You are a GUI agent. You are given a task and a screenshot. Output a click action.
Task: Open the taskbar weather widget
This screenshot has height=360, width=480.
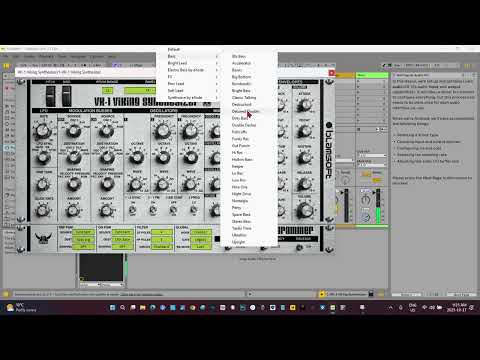pyautogui.click(x=21, y=308)
